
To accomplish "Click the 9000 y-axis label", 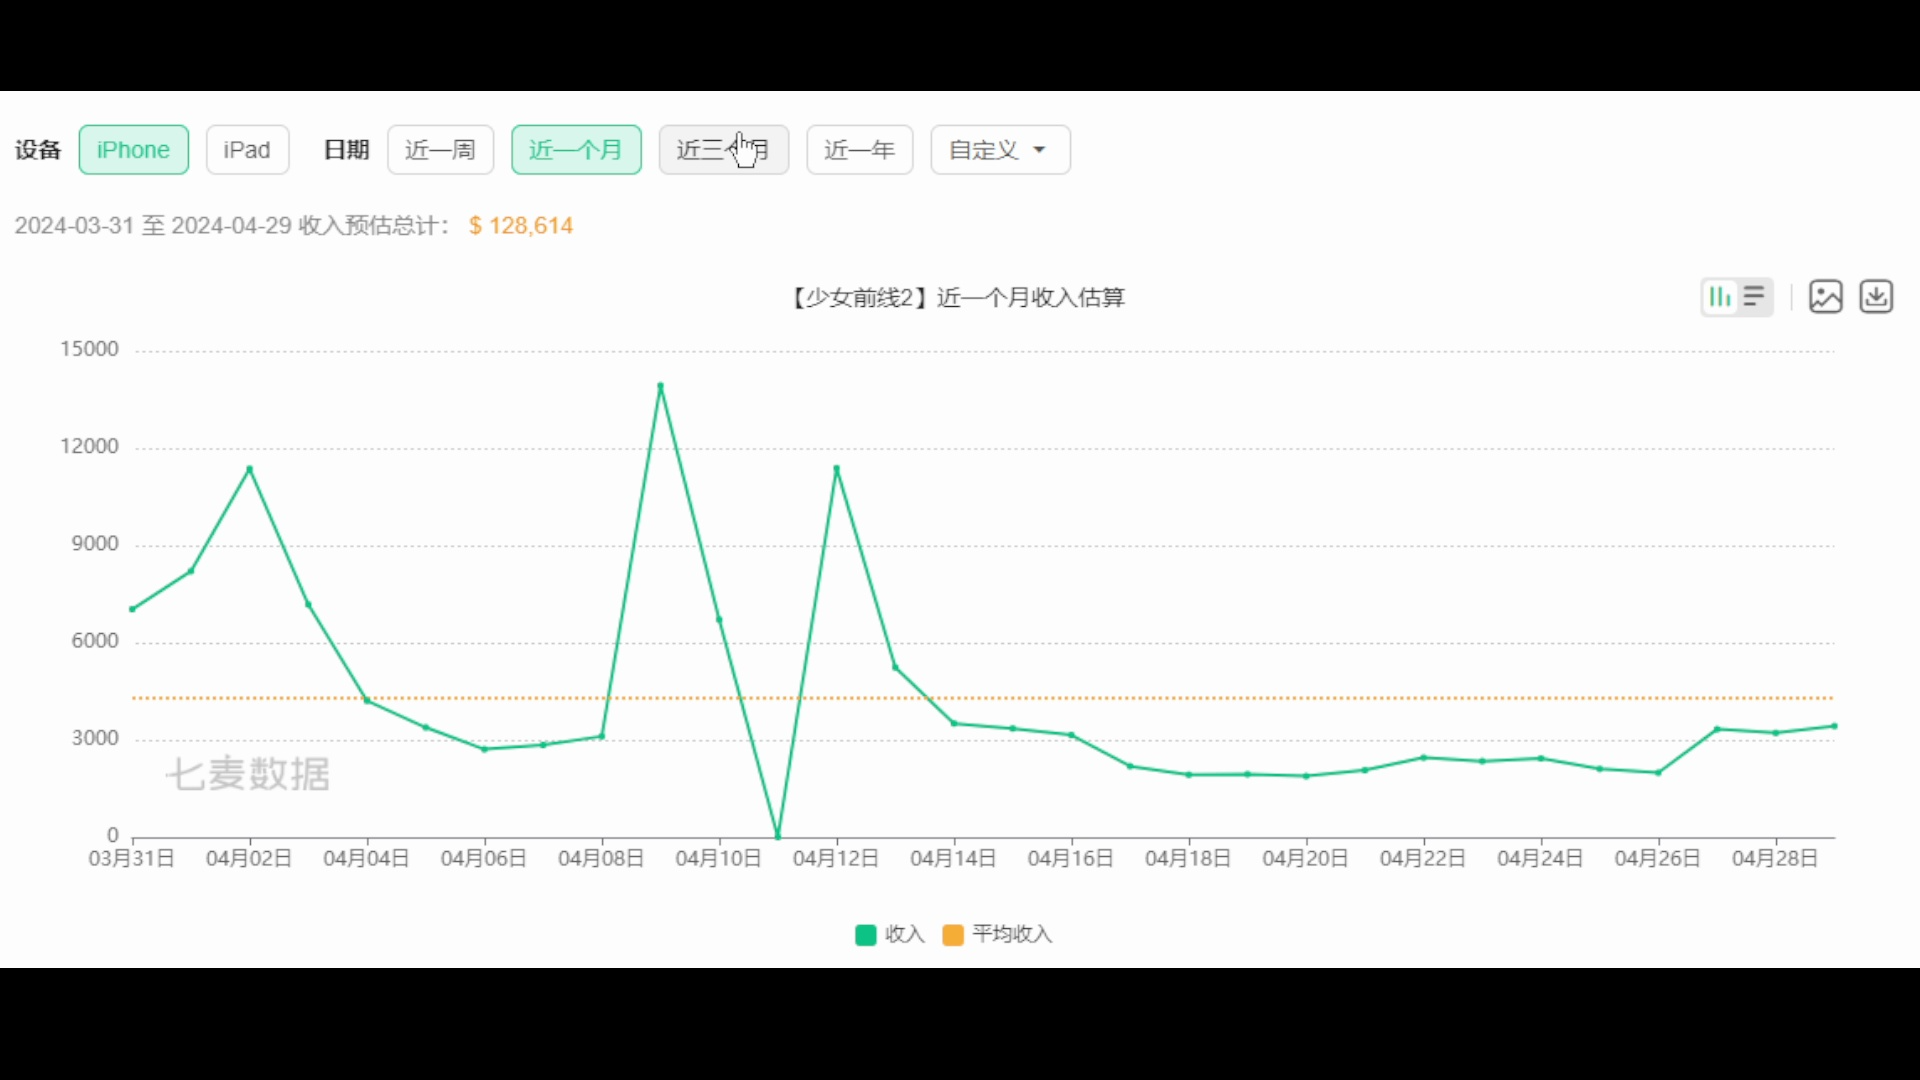I will point(95,544).
